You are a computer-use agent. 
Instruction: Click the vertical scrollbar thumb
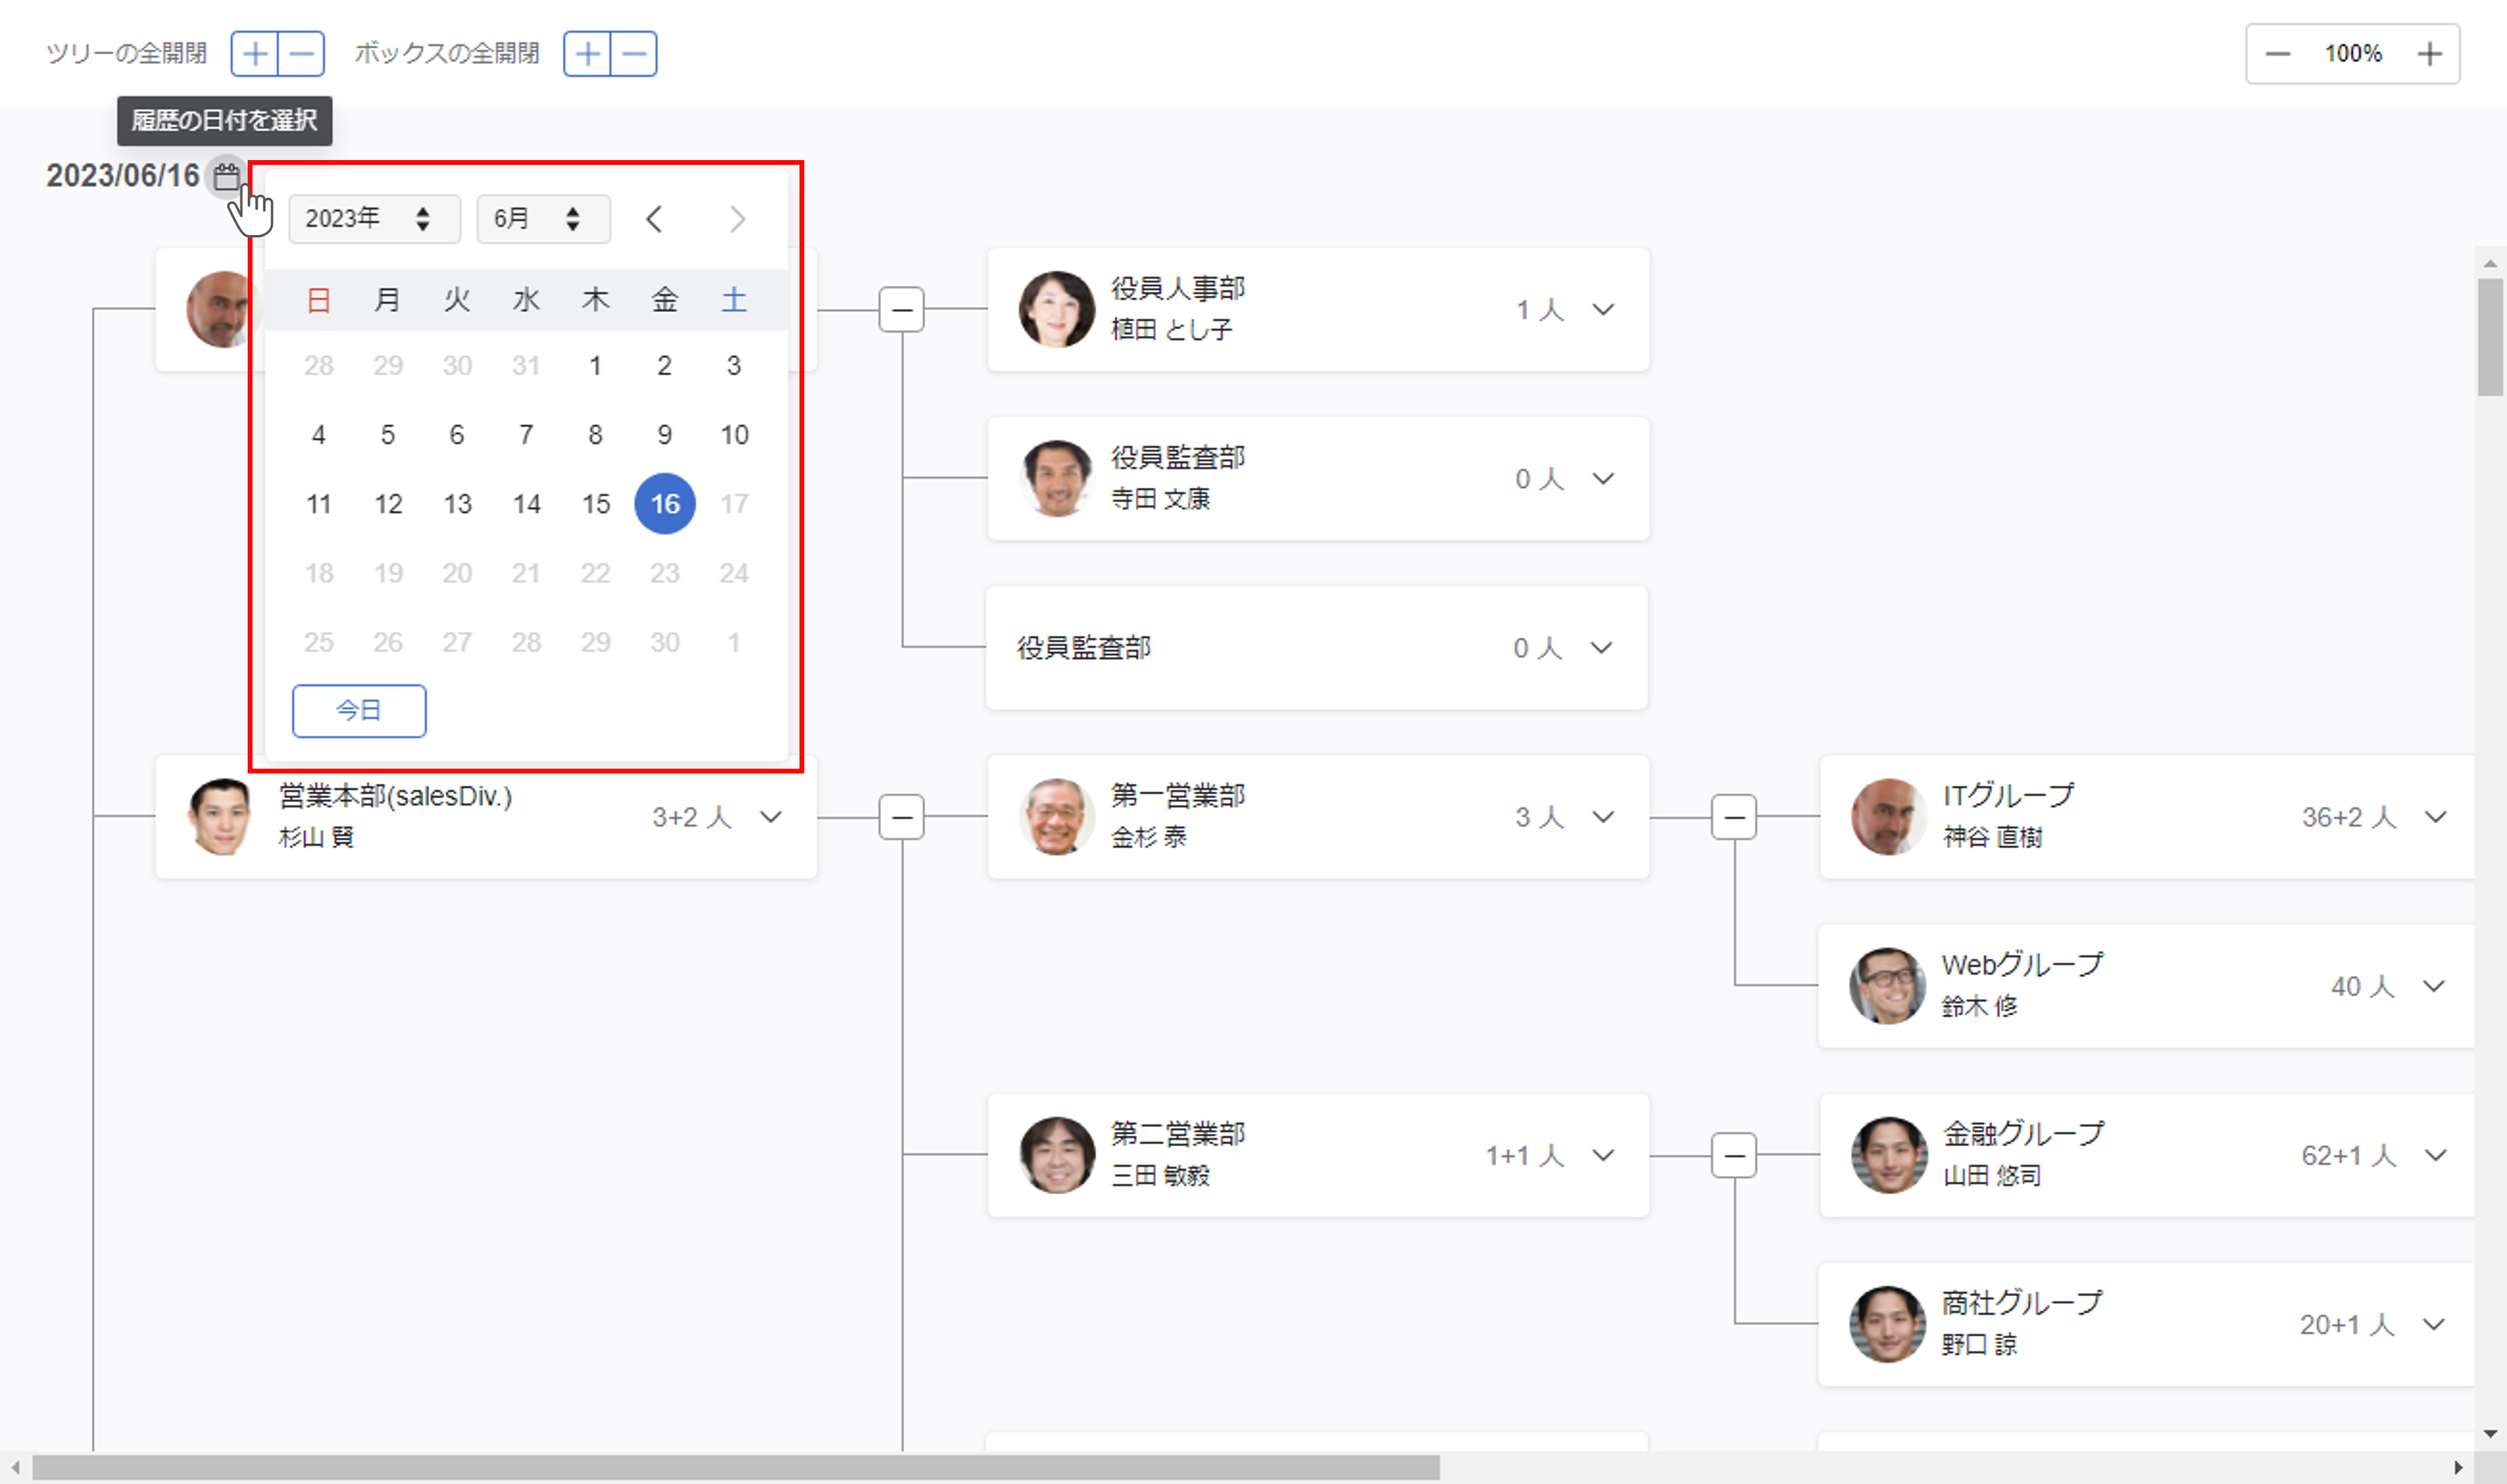click(2490, 338)
